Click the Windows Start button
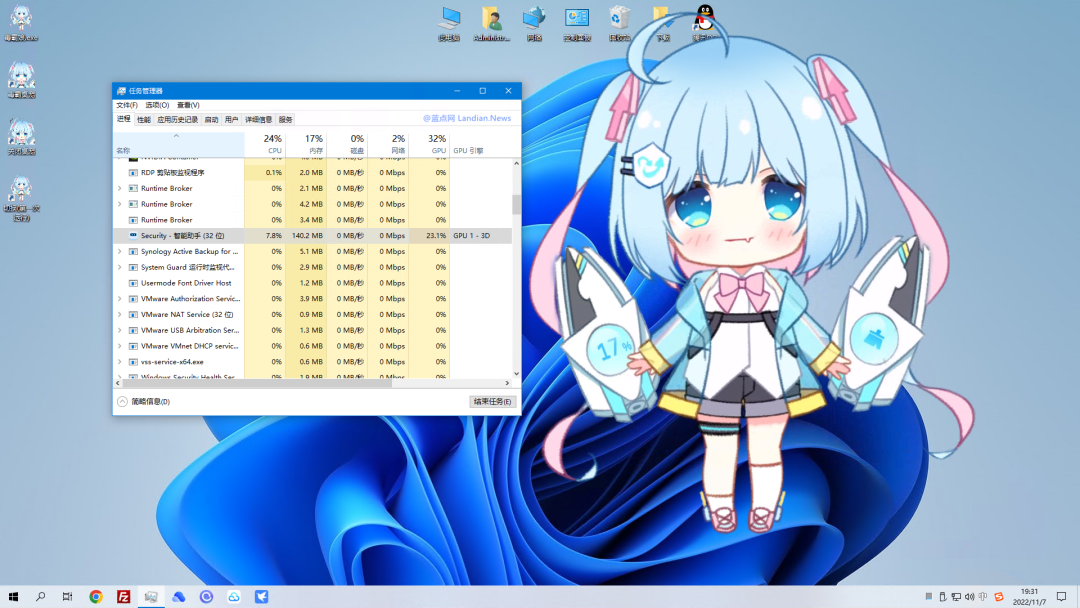Screen dimensions: 1080x608 pyautogui.click(x=13, y=597)
